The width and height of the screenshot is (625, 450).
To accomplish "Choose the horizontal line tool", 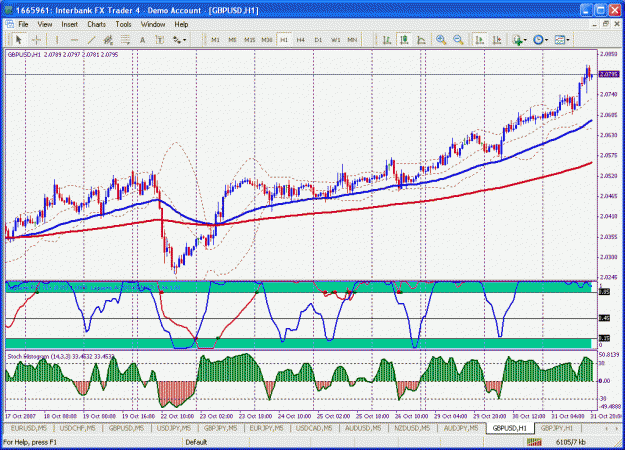I will pos(74,40).
